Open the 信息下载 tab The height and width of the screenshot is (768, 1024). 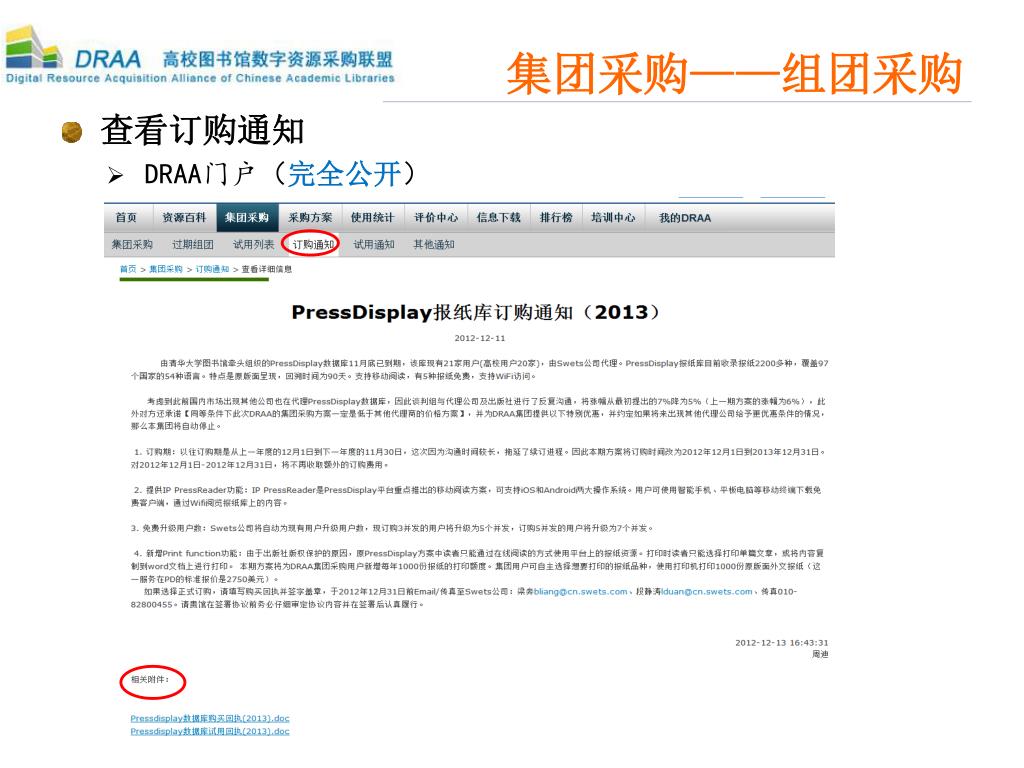[x=499, y=217]
